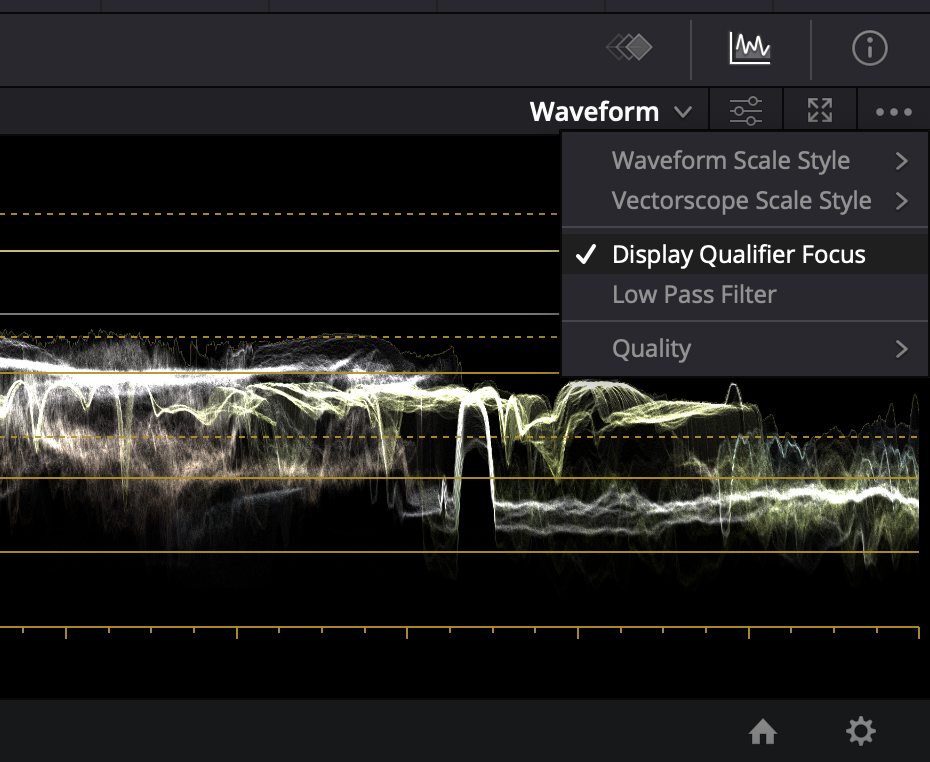The image size is (930, 762).
Task: Enable the Low Pass Filter option
Action: point(694,295)
